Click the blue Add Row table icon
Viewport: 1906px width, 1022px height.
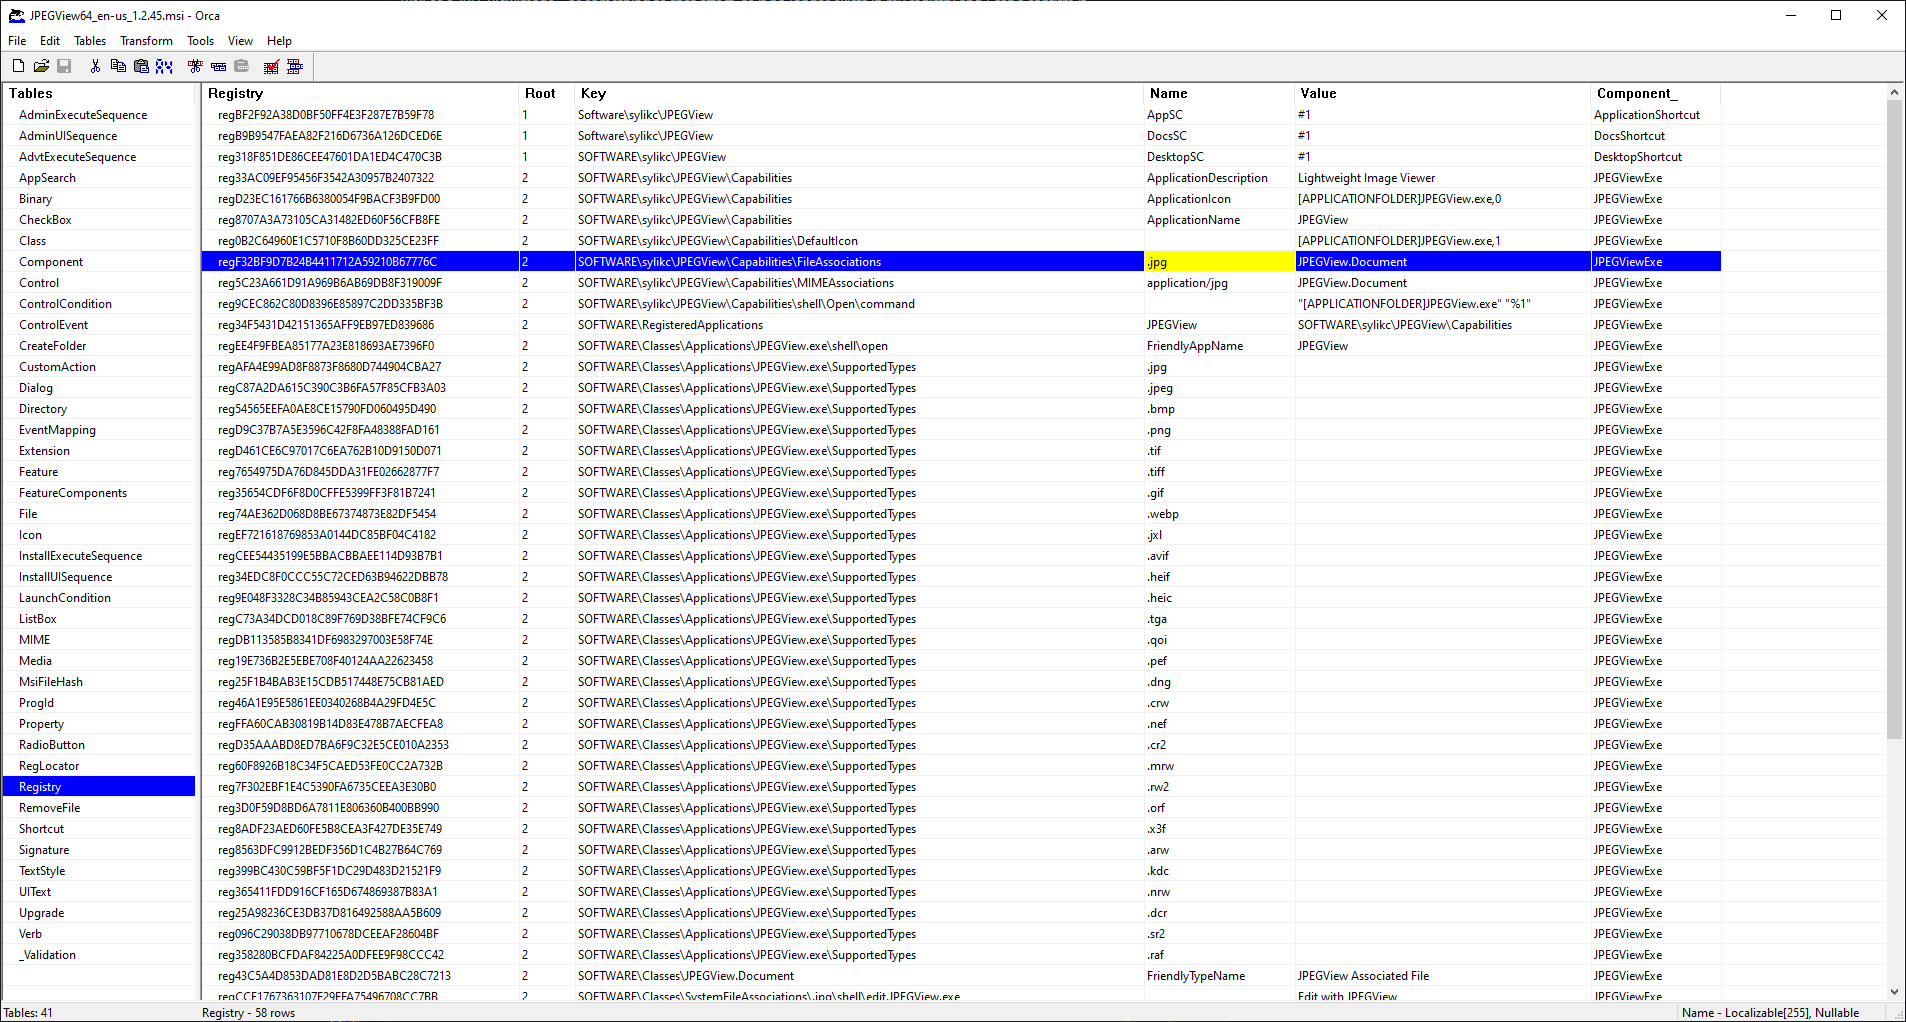coord(218,66)
